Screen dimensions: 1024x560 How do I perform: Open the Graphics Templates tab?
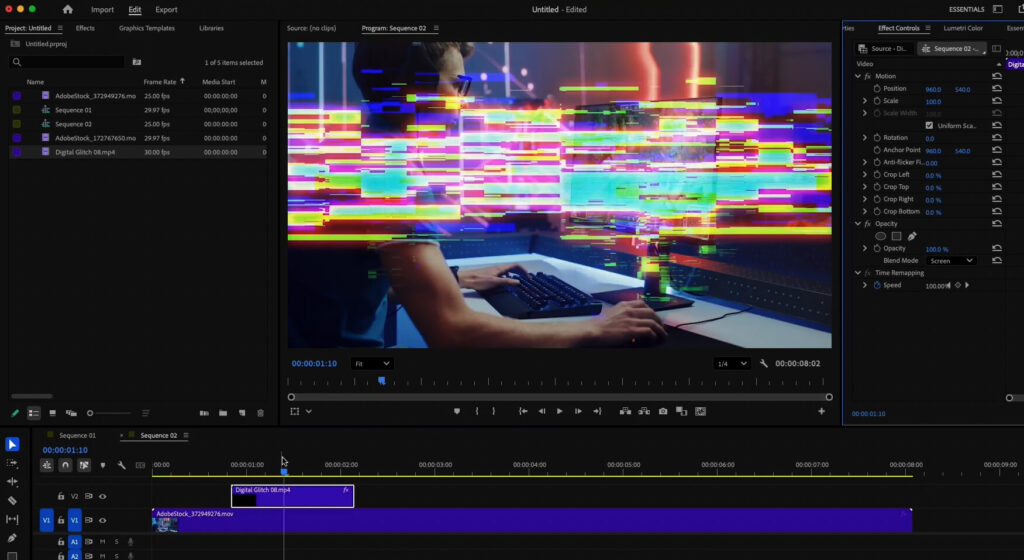tap(147, 28)
